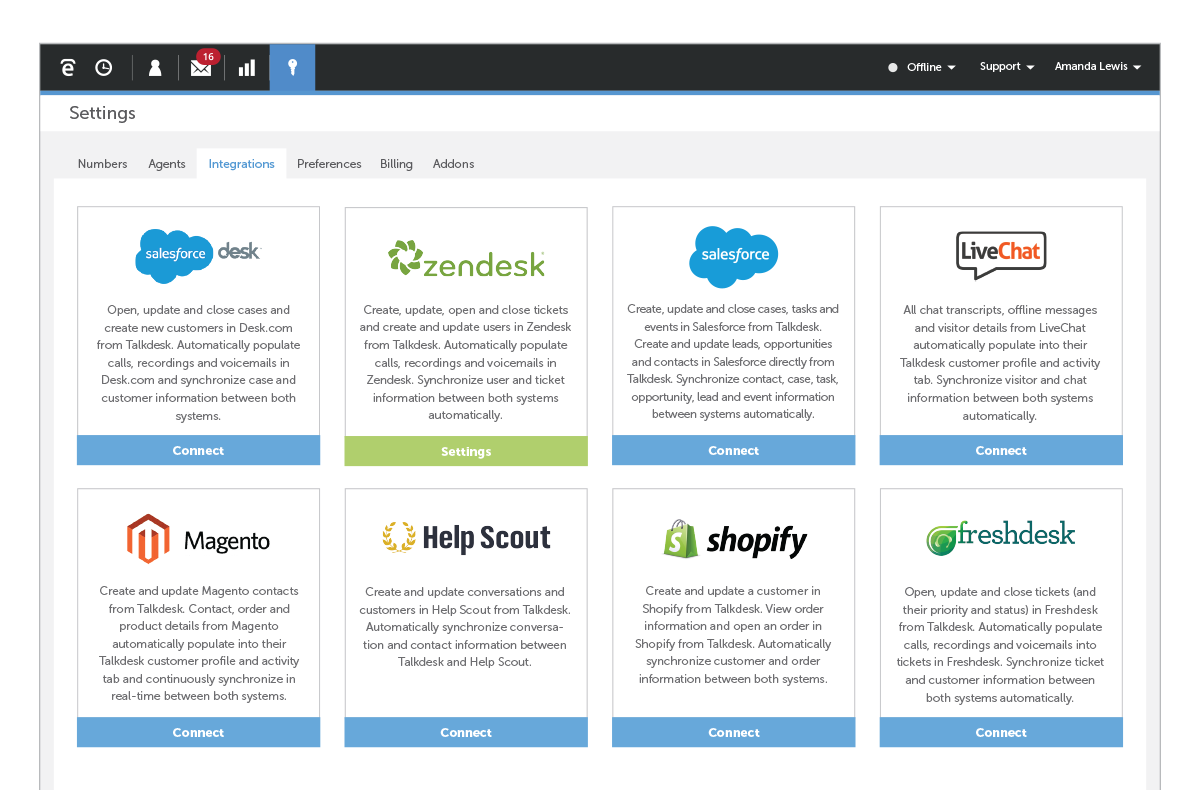Click the Desk.com description text
The width and height of the screenshot is (1200, 790).
point(198,363)
